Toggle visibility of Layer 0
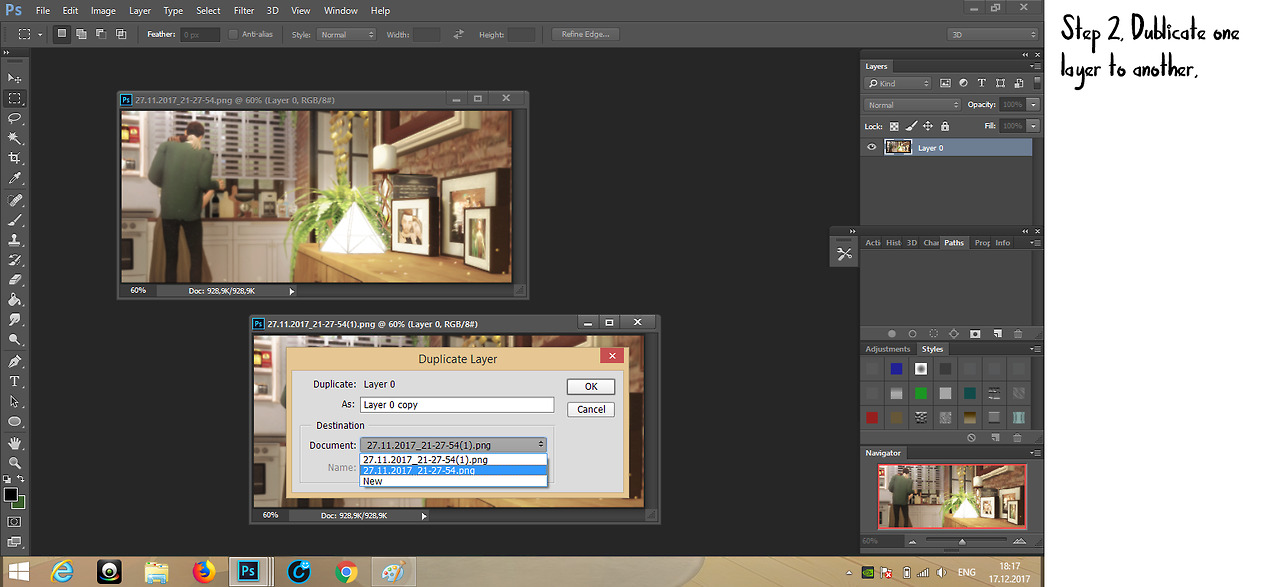1280x587 pixels. [872, 147]
